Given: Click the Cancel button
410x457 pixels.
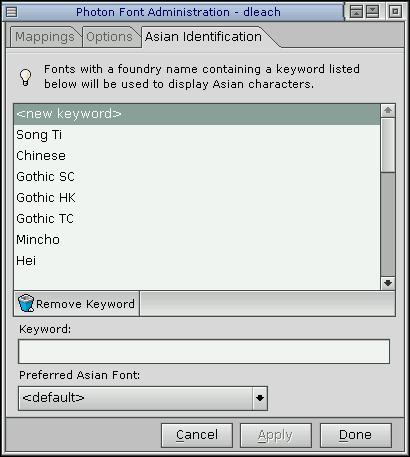Looking at the screenshot, I should [197, 435].
